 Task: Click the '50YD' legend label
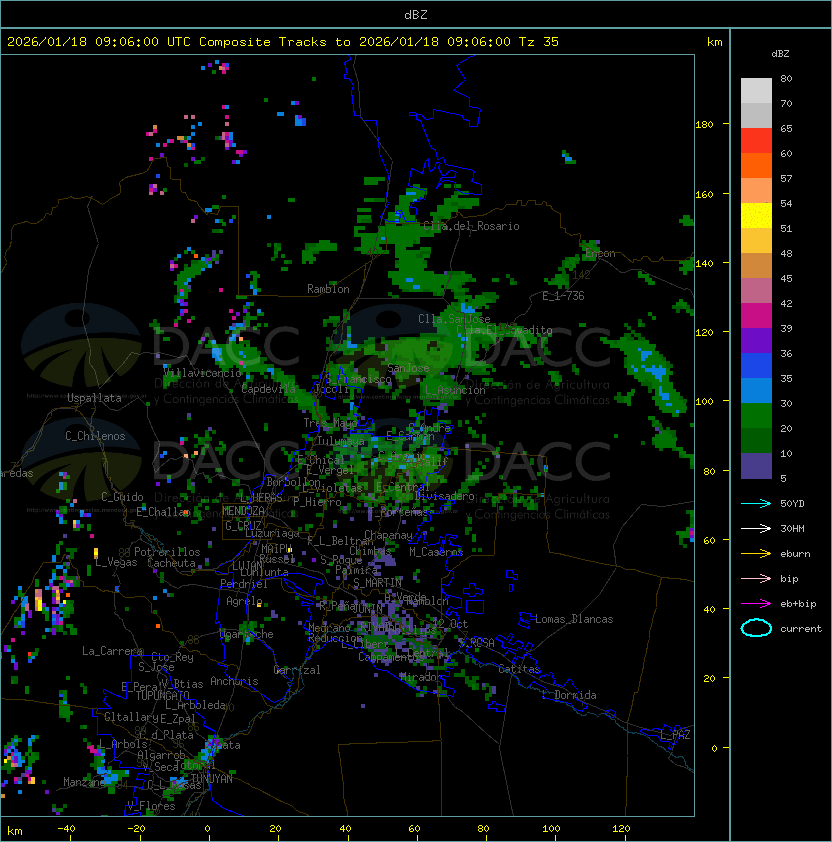[x=792, y=503]
